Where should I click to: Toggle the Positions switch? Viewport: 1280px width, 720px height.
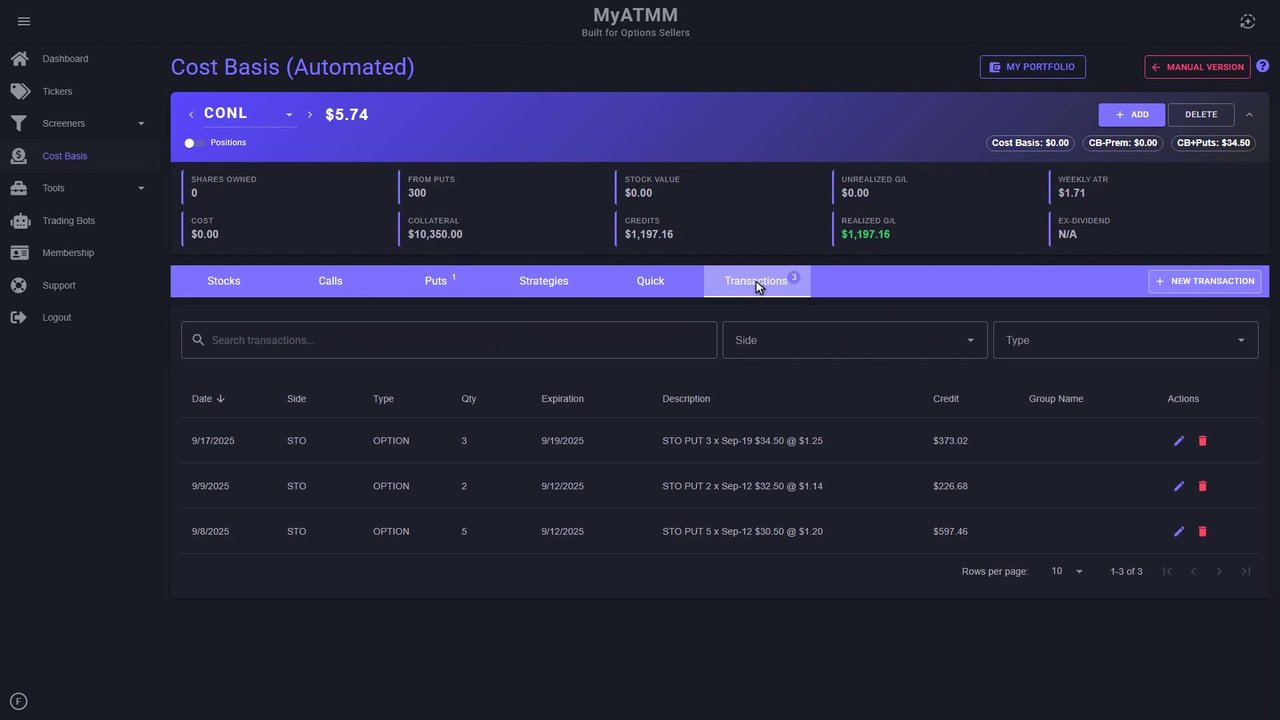click(x=194, y=143)
